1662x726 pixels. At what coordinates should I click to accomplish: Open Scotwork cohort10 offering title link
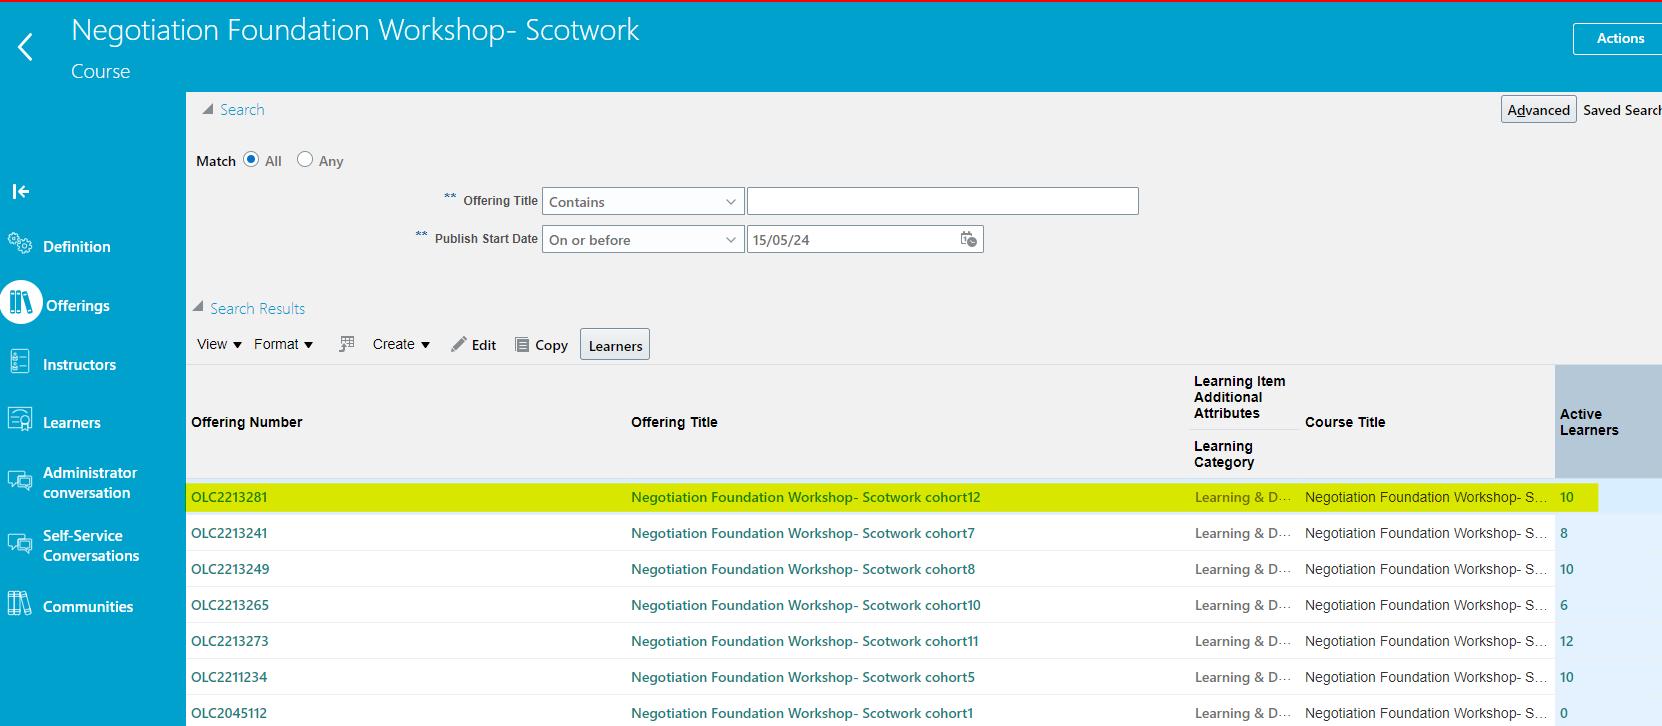click(805, 605)
